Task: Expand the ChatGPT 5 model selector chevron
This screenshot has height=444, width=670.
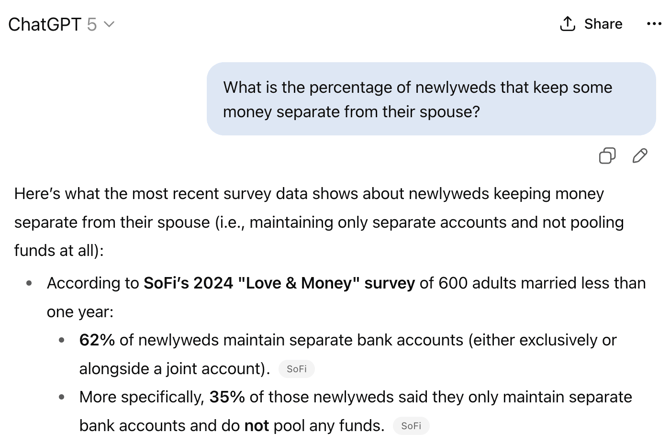Action: point(109,24)
